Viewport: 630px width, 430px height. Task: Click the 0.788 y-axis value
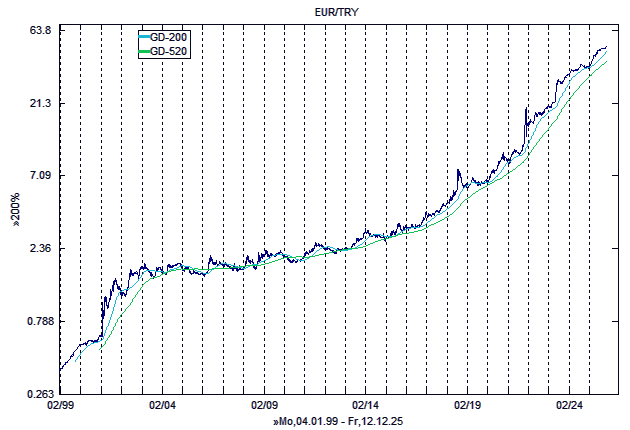(x=37, y=321)
